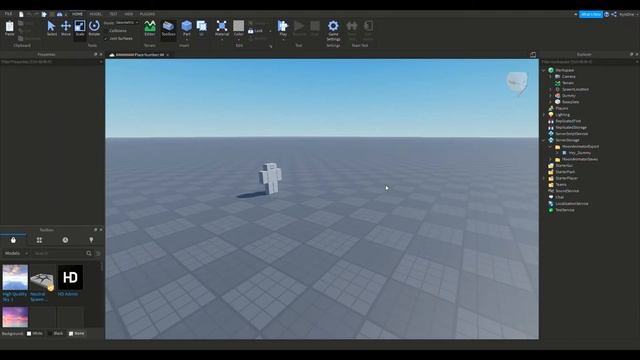This screenshot has height=360, width=640.
Task: Click the new file icon in quick access bar
Action: point(21,14)
